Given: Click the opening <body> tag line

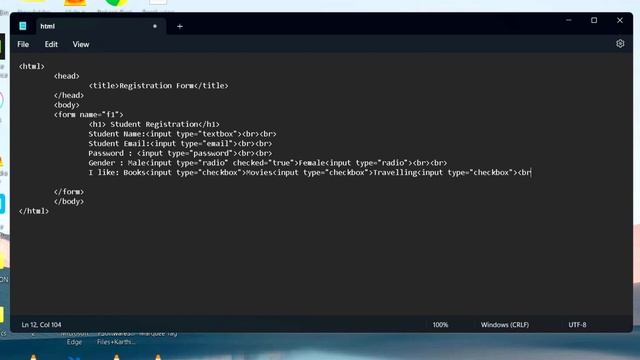Looking at the screenshot, I should click(67, 105).
